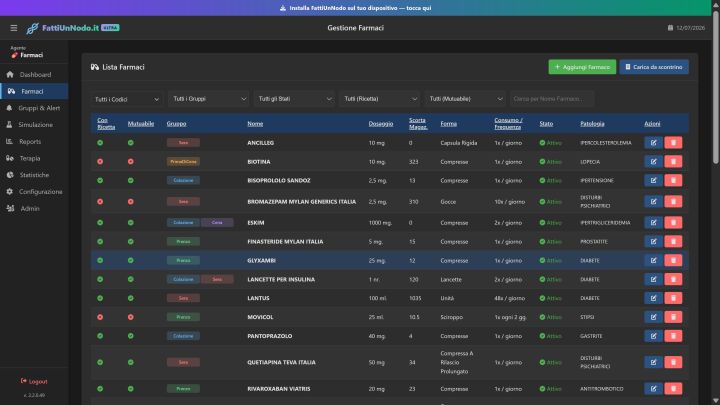This screenshot has height=405, width=720.
Task: Delete the BIOTINA drug entry
Action: coord(673,162)
